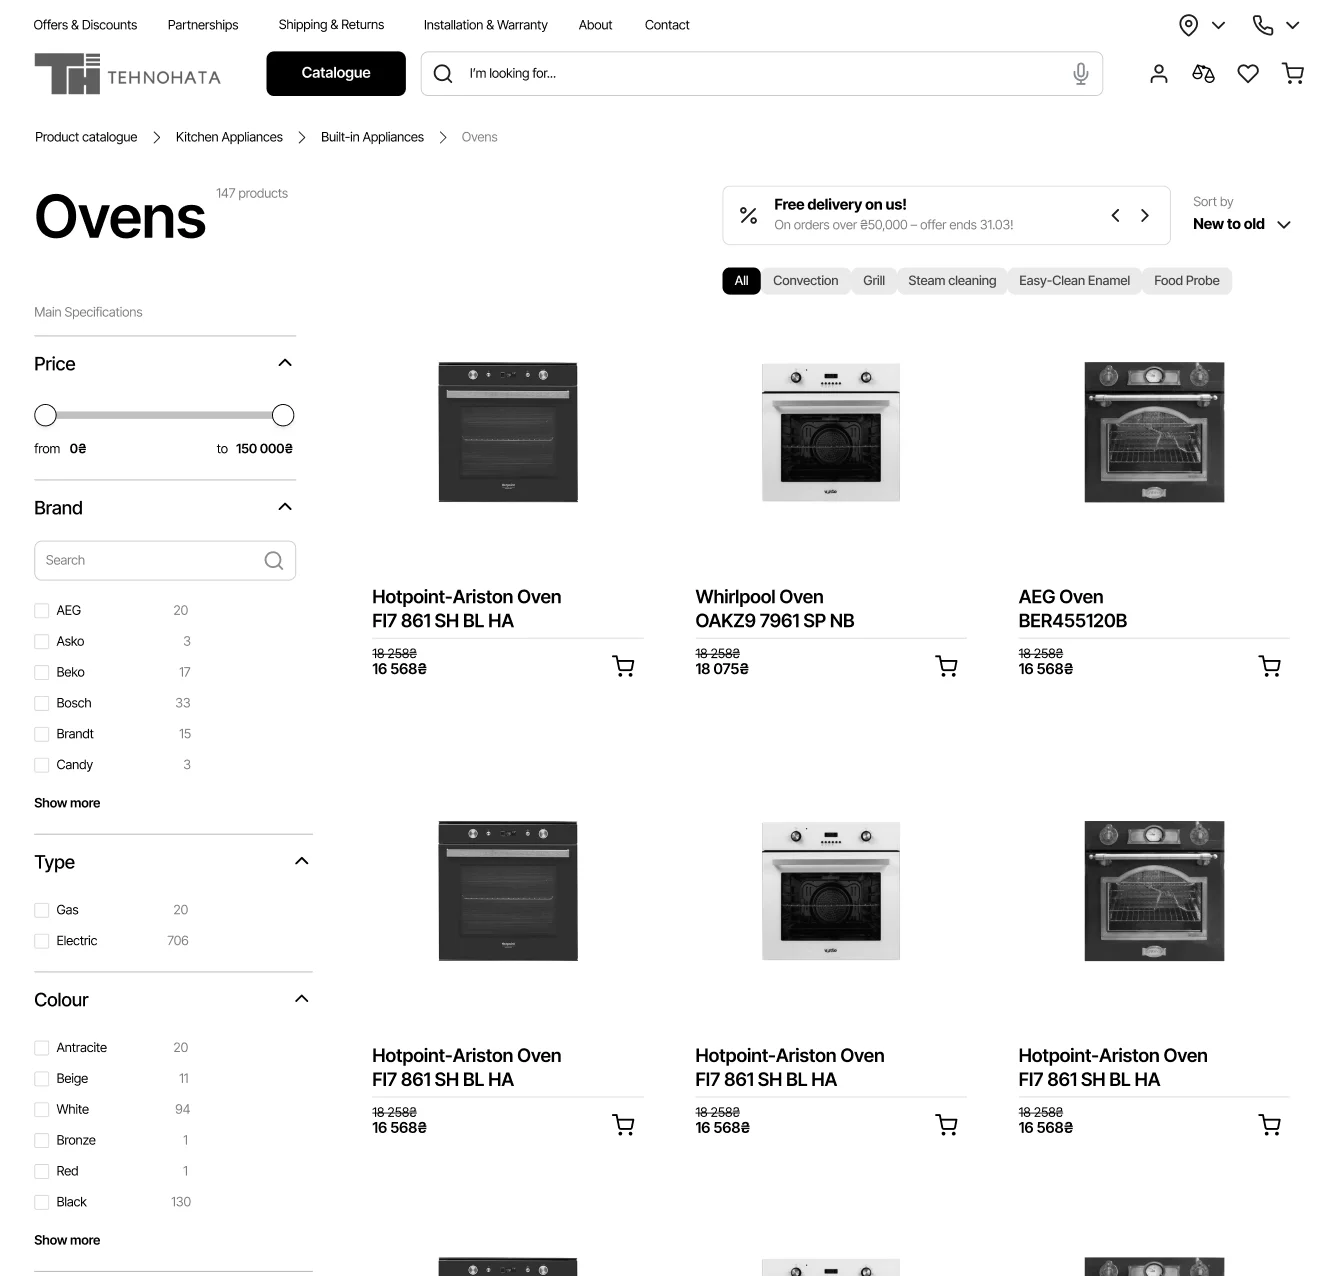1340x1276 pixels.
Task: Activate voice search microphone
Action: pyautogui.click(x=1080, y=73)
